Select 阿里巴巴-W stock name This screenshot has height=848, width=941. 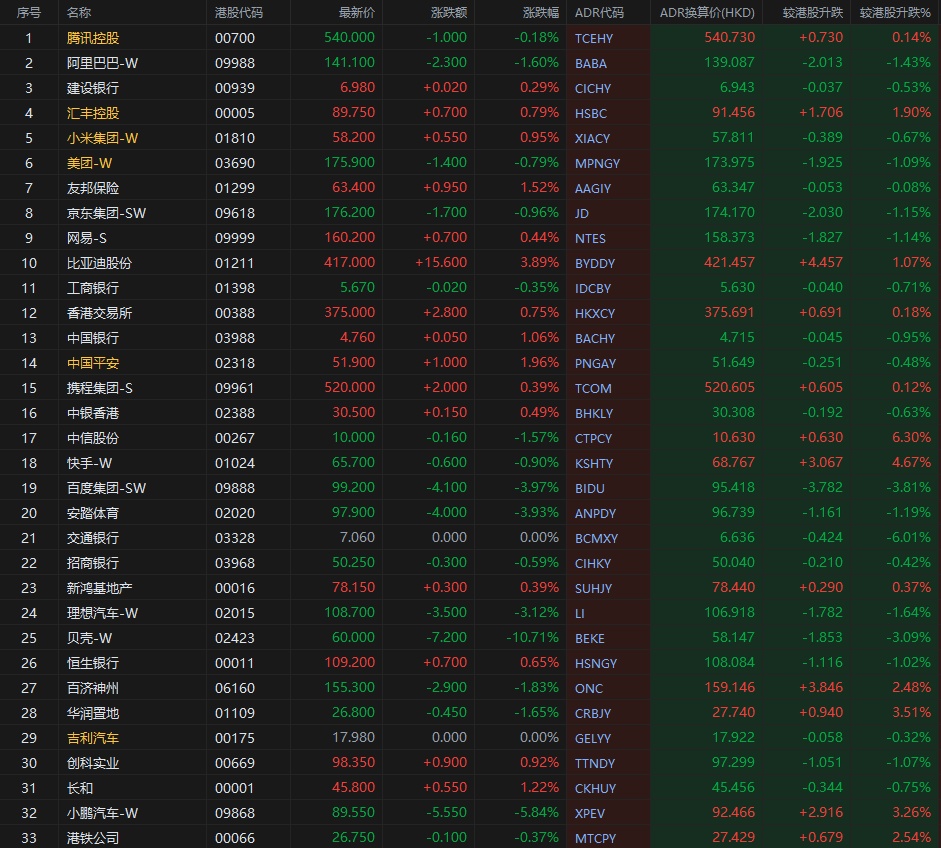point(102,63)
